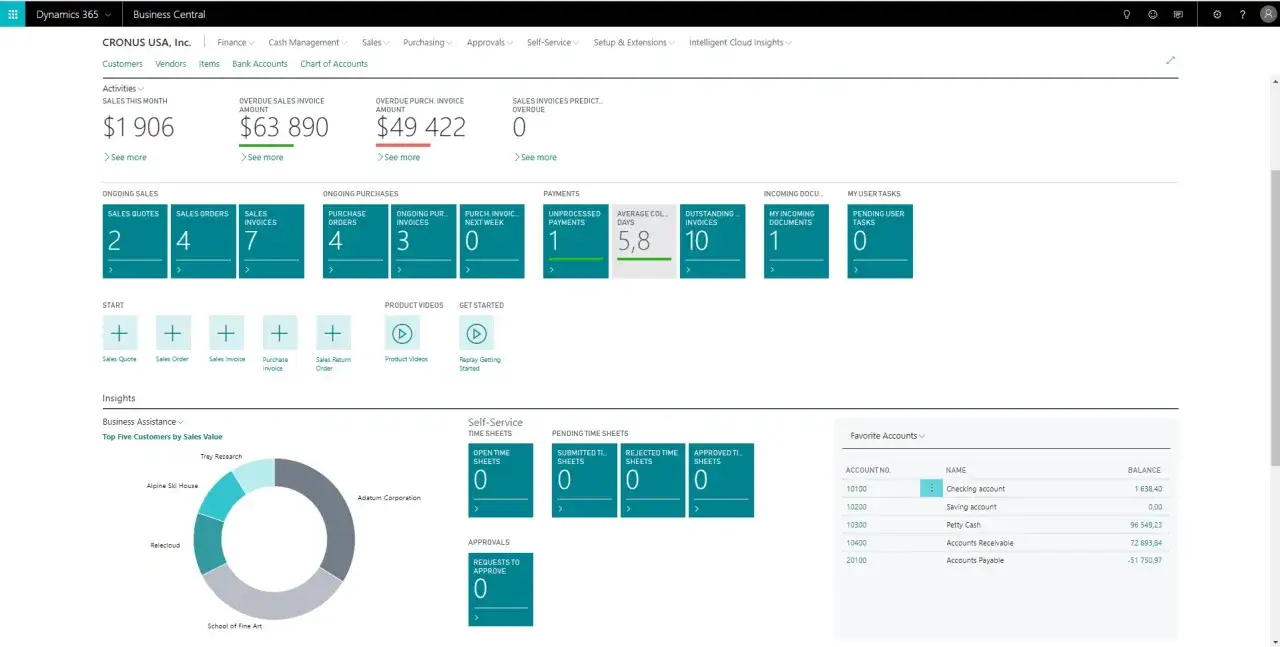
Task: Click See more under Sales This Month
Action: 125,157
